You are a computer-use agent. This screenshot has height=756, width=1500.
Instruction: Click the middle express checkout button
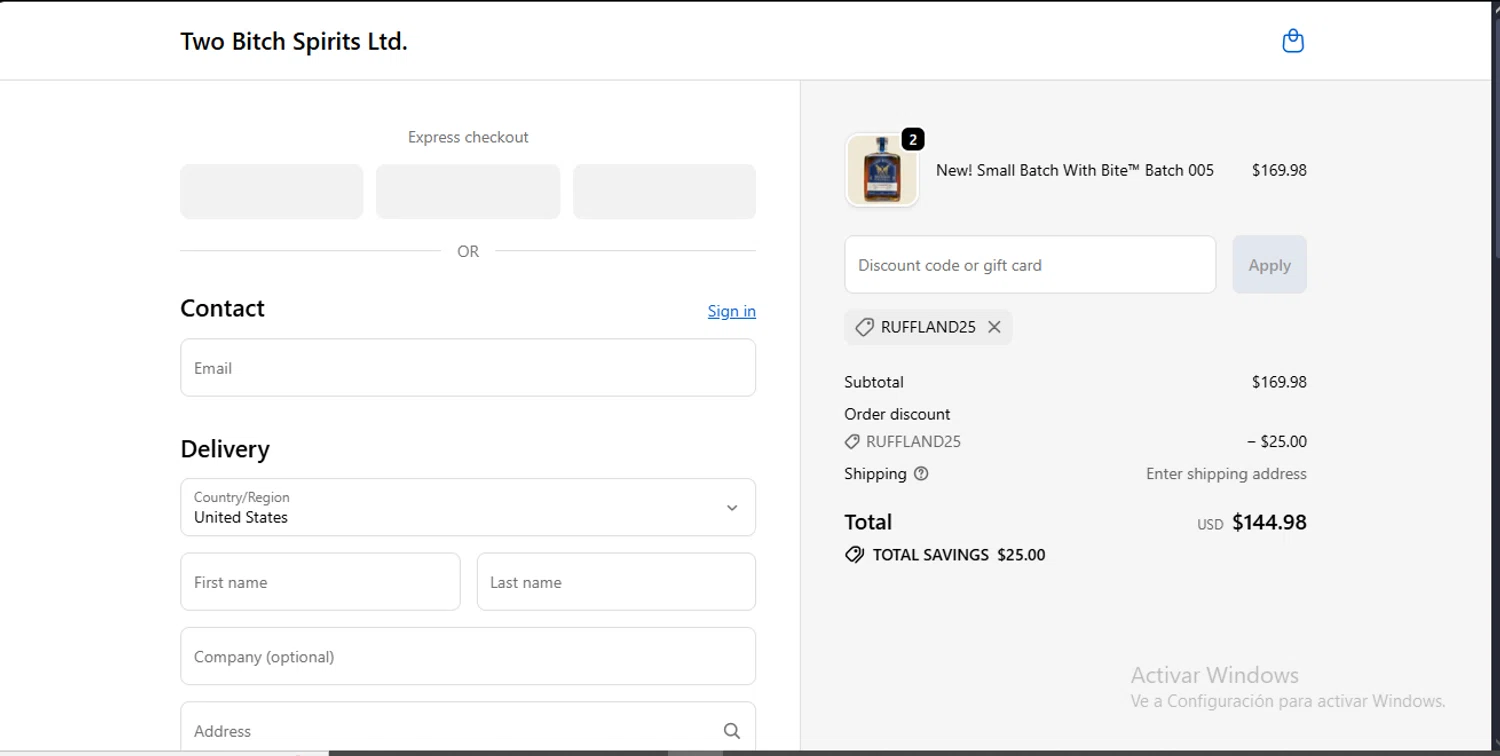click(x=468, y=192)
